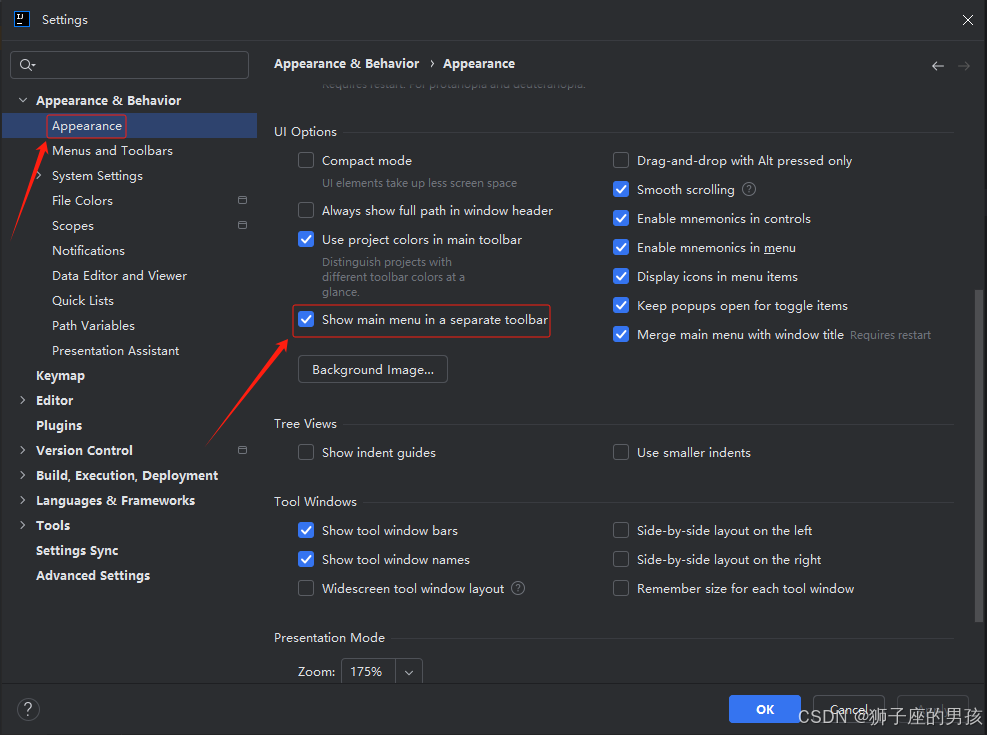Click the project-level icon beside Scopes
The image size is (987, 735).
242,225
